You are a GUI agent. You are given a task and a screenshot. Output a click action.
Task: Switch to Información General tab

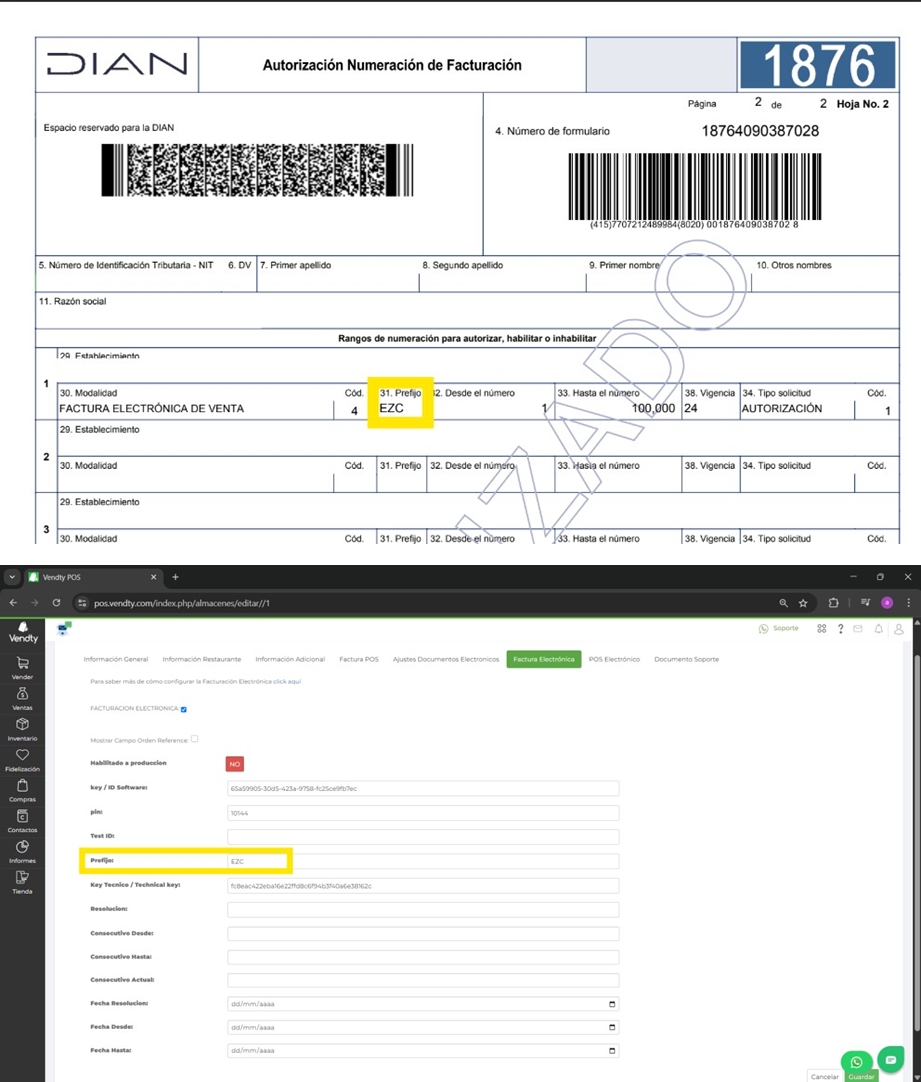pyautogui.click(x=116, y=659)
